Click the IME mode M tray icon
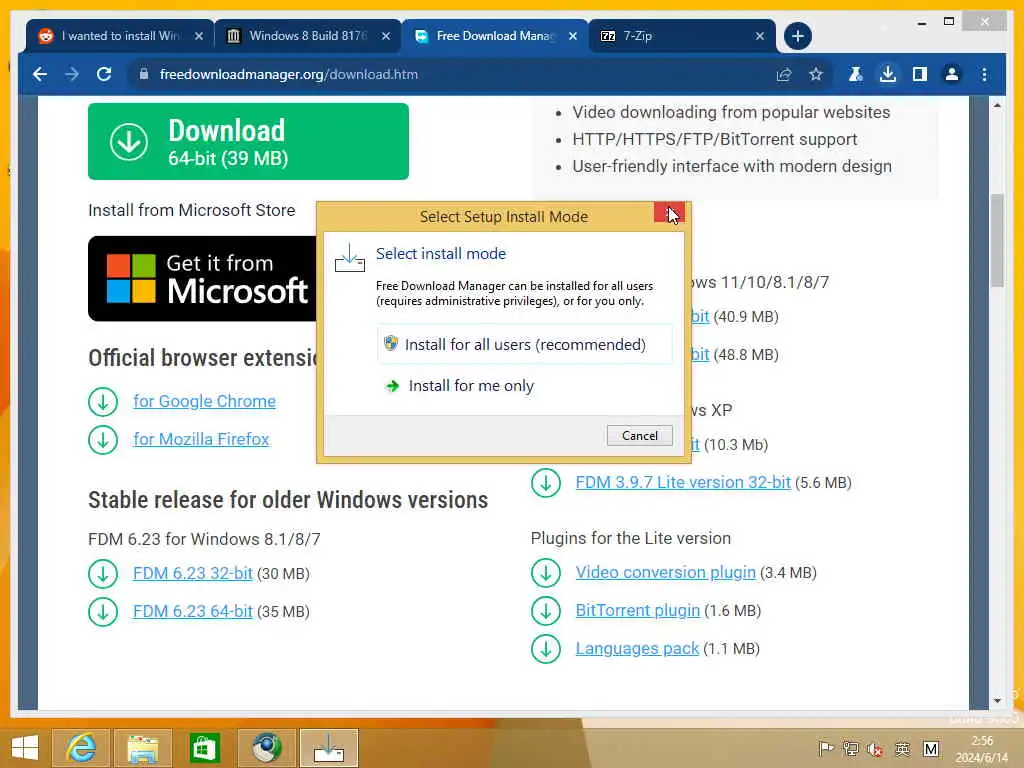Screen dimensions: 1024x768 [931, 748]
